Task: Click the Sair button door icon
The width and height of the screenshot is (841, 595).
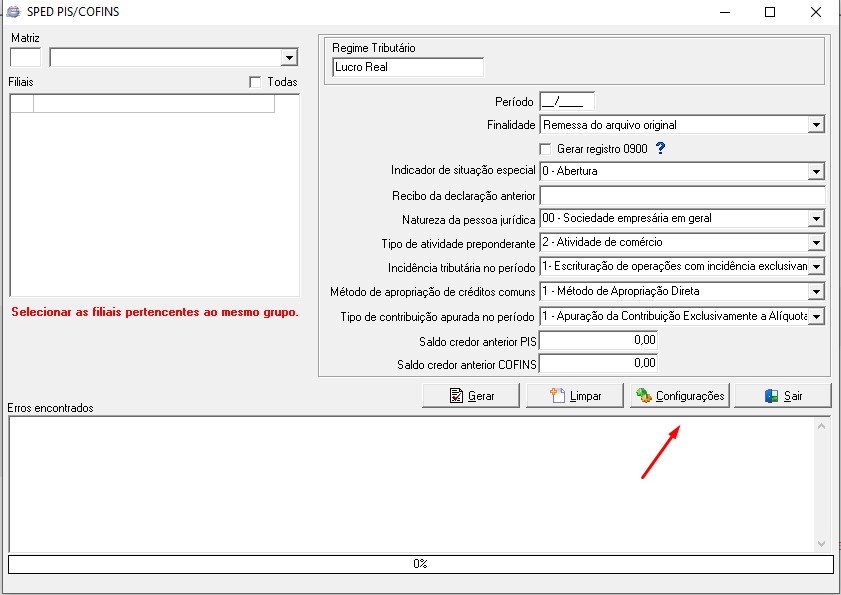Action: [771, 396]
